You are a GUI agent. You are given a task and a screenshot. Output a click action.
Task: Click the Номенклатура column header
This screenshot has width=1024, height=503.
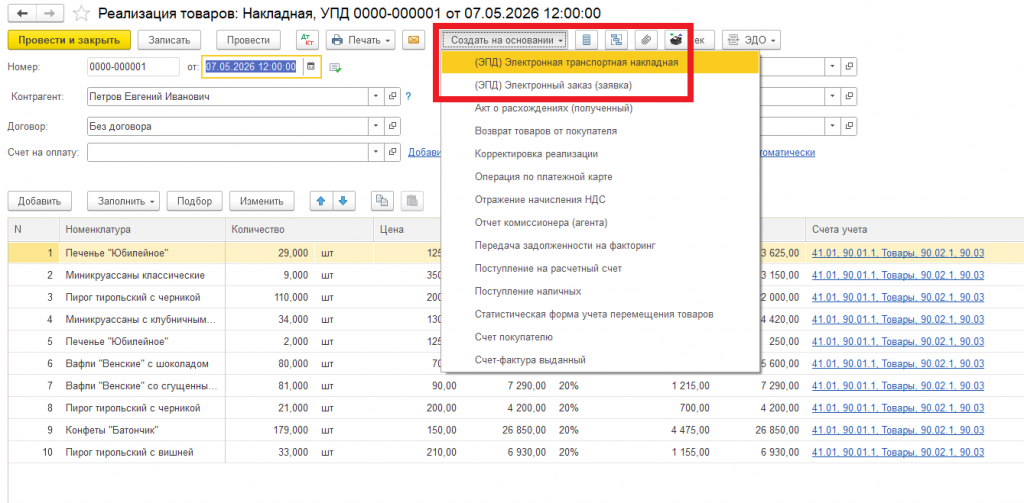tap(142, 229)
